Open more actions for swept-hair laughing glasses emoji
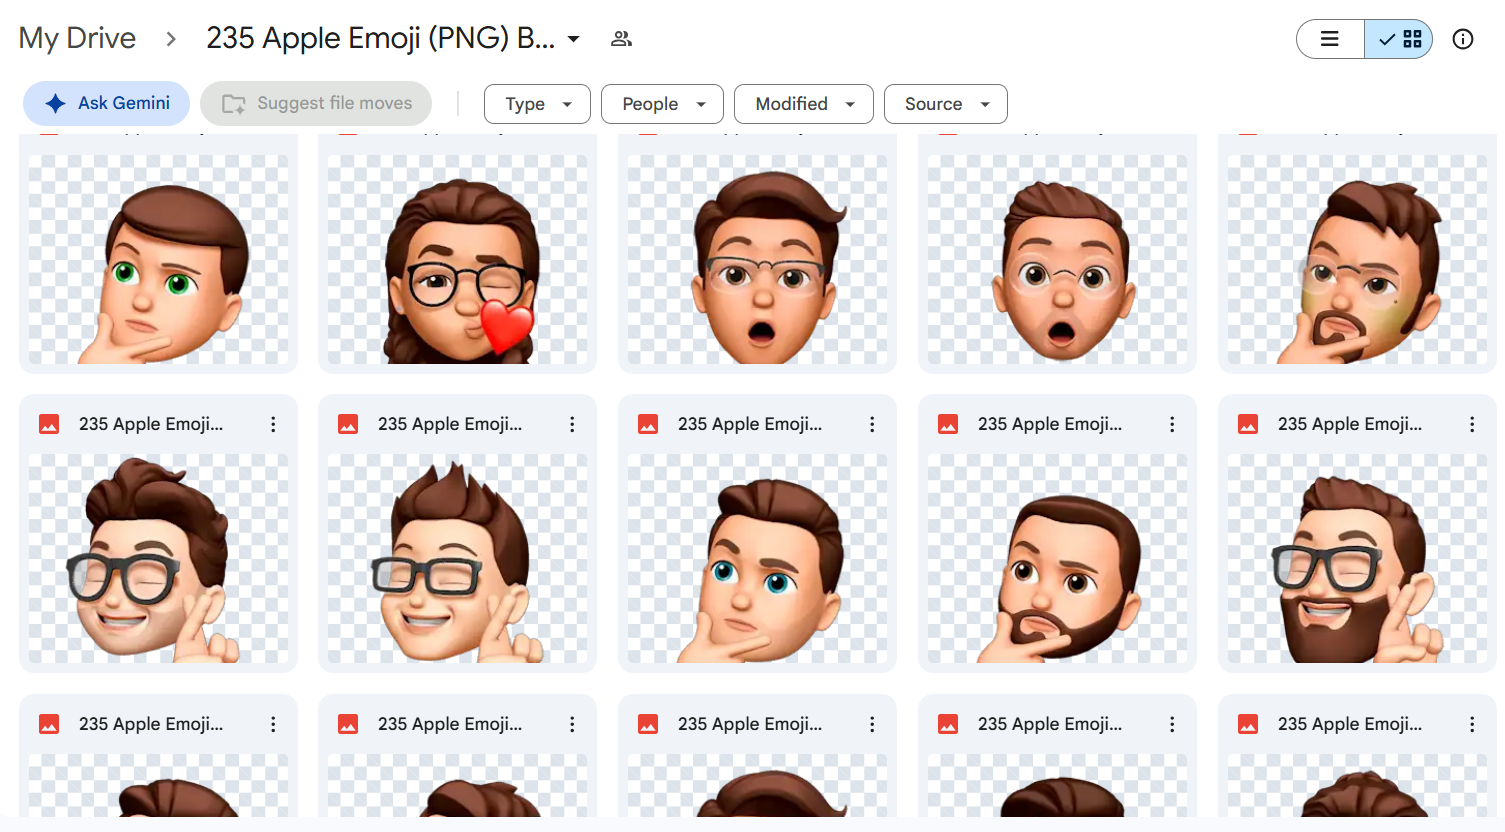Screen dimensions: 1505x832 [x=273, y=424]
